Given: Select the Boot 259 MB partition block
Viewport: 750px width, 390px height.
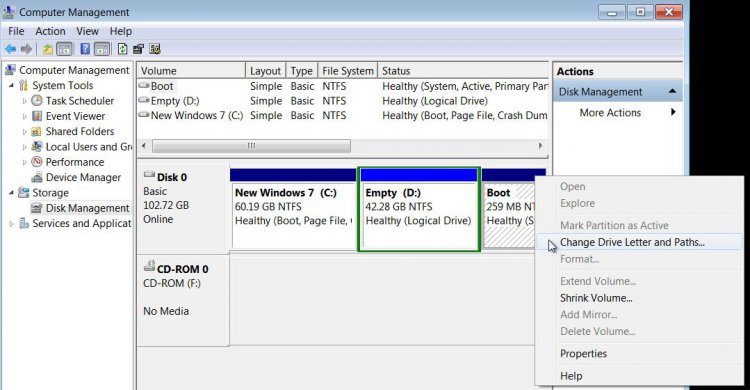Looking at the screenshot, I should point(509,209).
